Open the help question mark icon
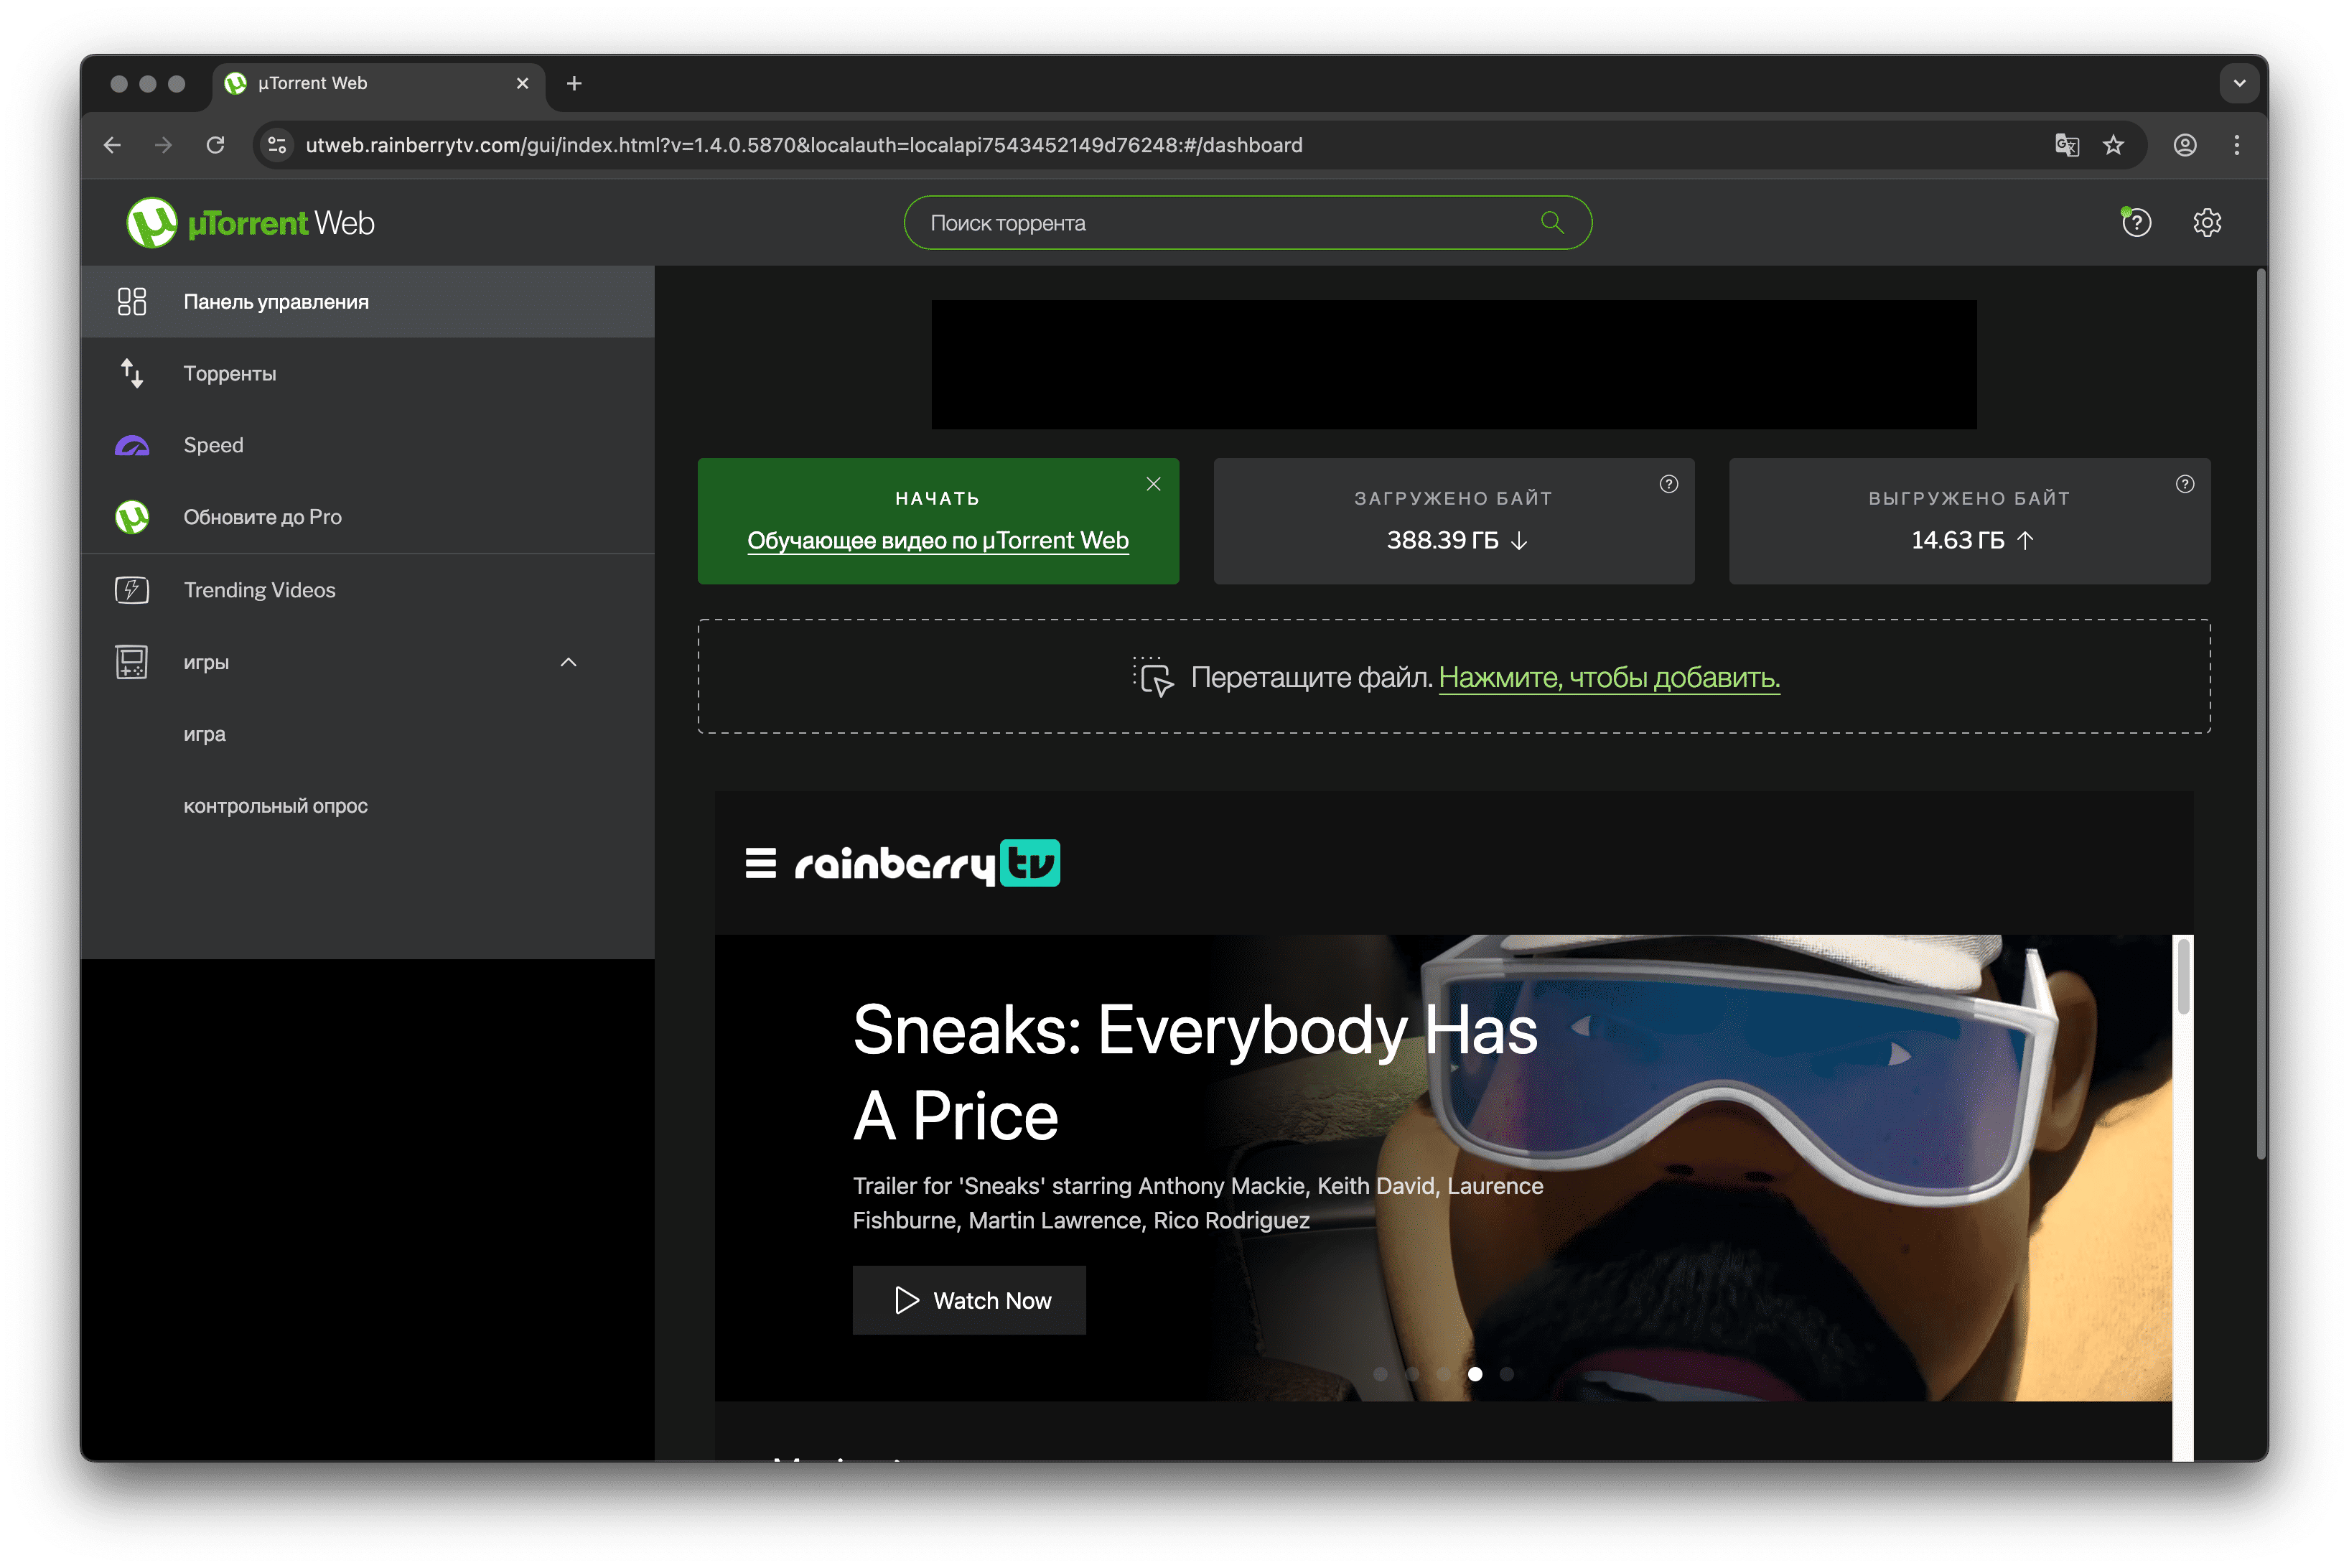This screenshot has height=1568, width=2349. [x=2135, y=222]
